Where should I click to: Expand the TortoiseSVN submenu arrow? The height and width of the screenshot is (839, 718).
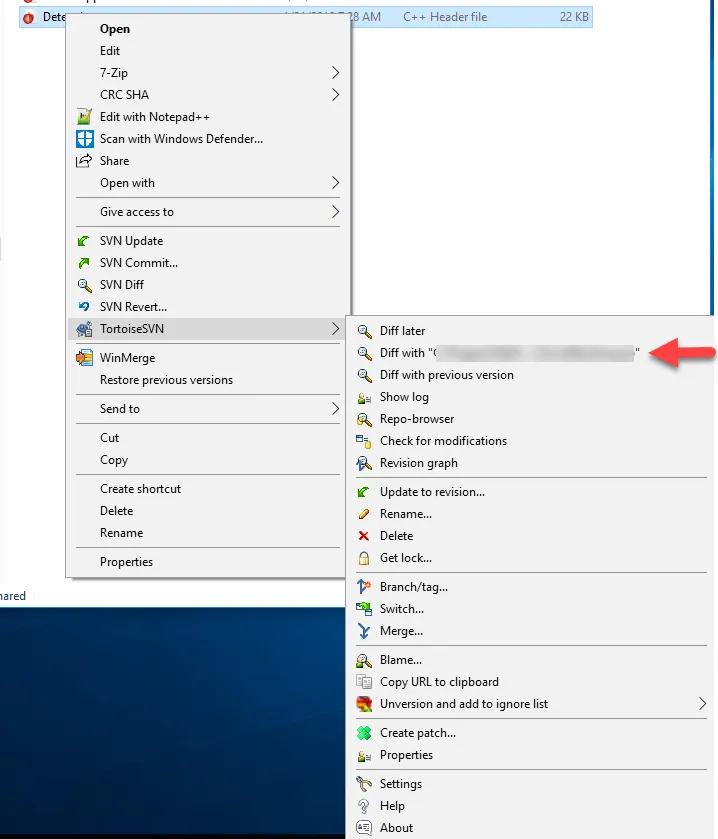coord(335,329)
